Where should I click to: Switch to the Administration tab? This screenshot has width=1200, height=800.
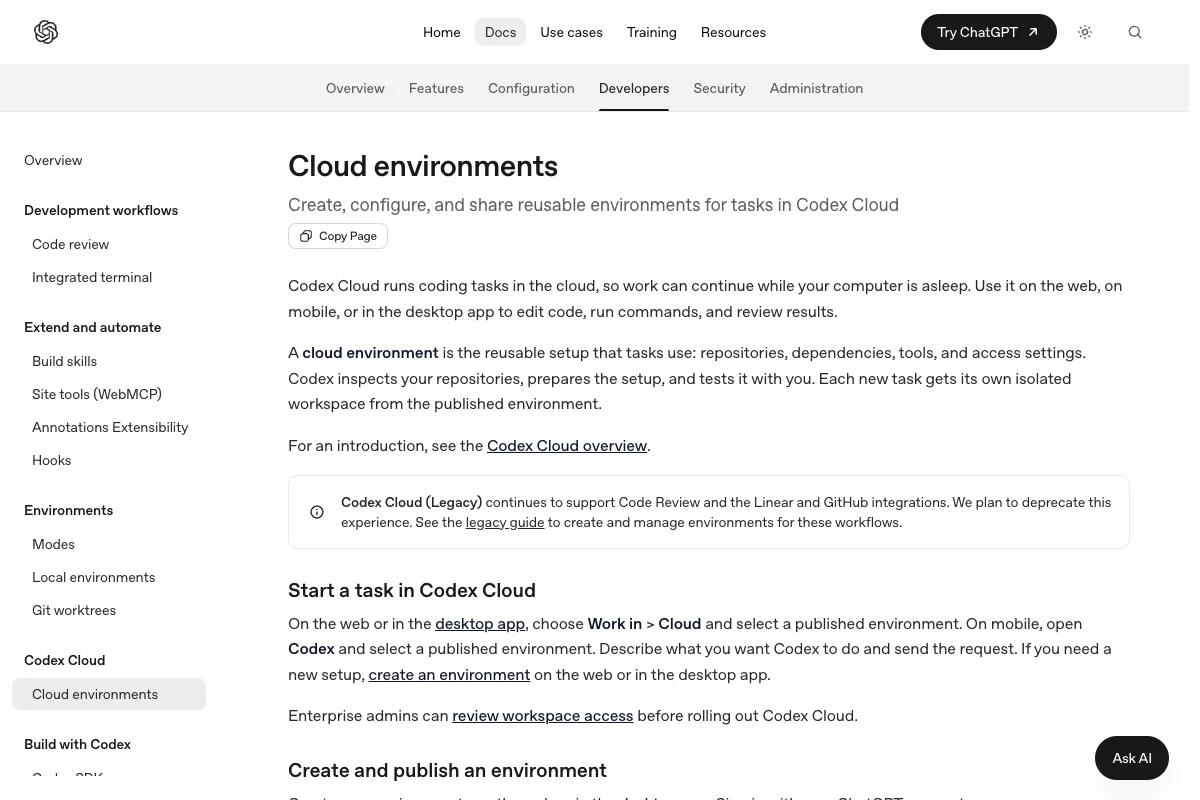coord(816,88)
